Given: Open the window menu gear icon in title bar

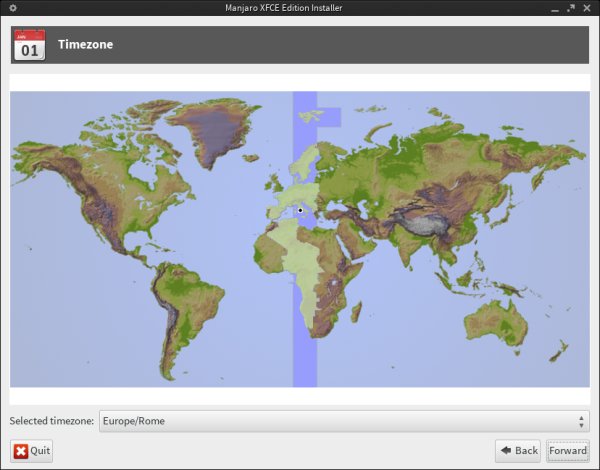Looking at the screenshot, I should click(x=13, y=8).
